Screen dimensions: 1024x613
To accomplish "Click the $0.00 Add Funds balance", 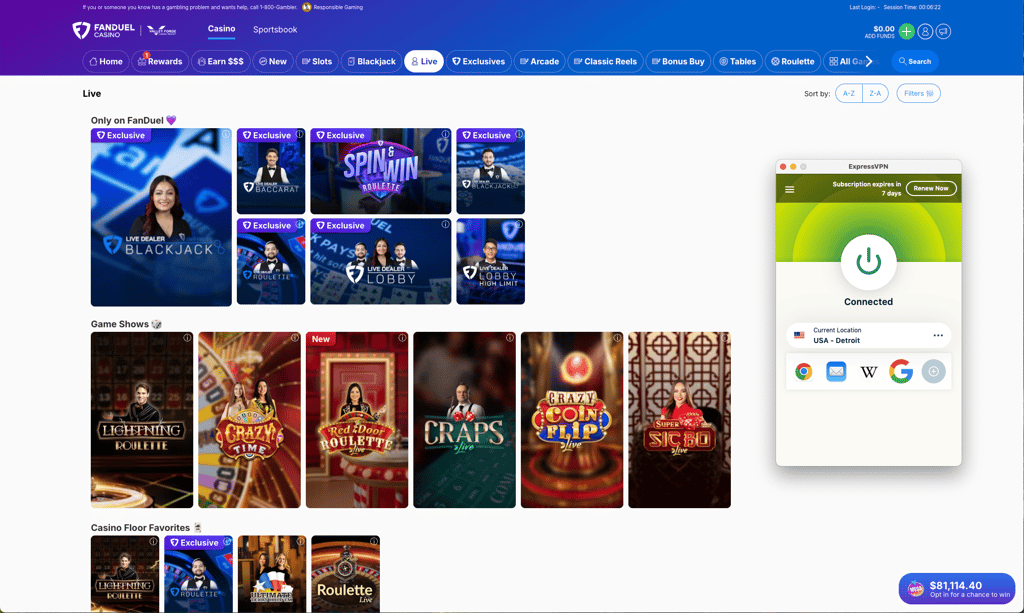I will click(x=880, y=31).
